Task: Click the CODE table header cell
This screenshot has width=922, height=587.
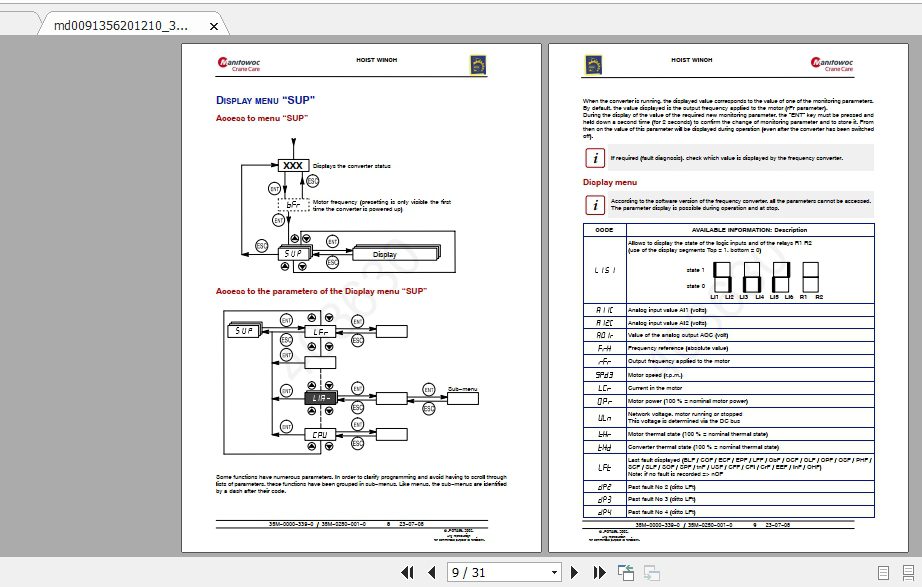Action: (604, 230)
